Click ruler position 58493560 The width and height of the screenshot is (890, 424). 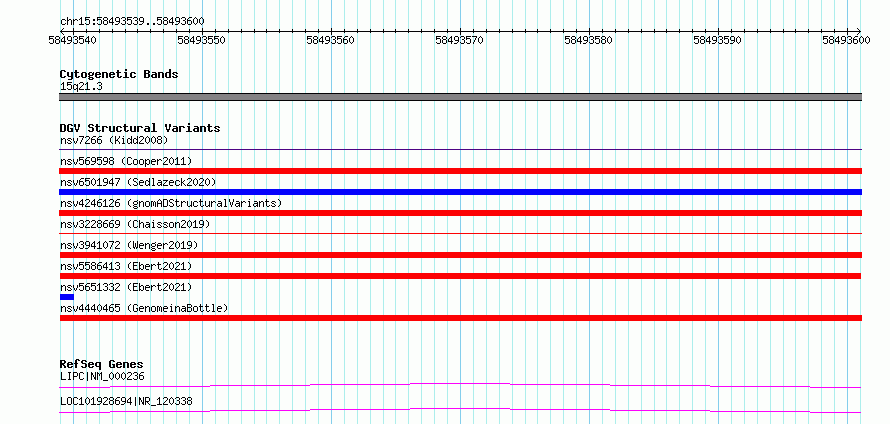click(330, 40)
